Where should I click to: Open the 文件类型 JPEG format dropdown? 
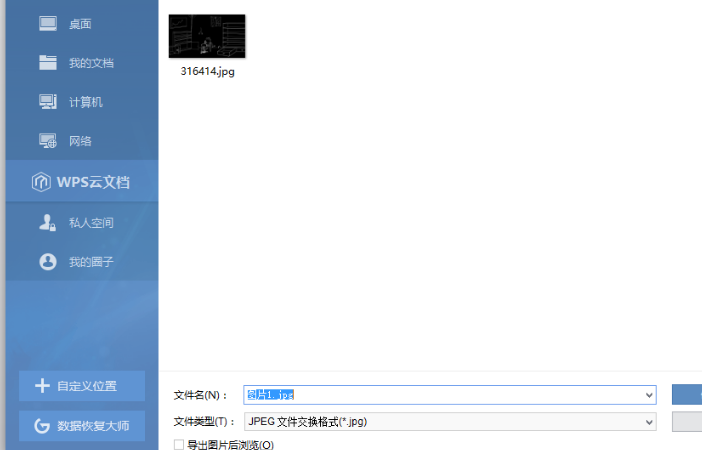(x=450, y=422)
